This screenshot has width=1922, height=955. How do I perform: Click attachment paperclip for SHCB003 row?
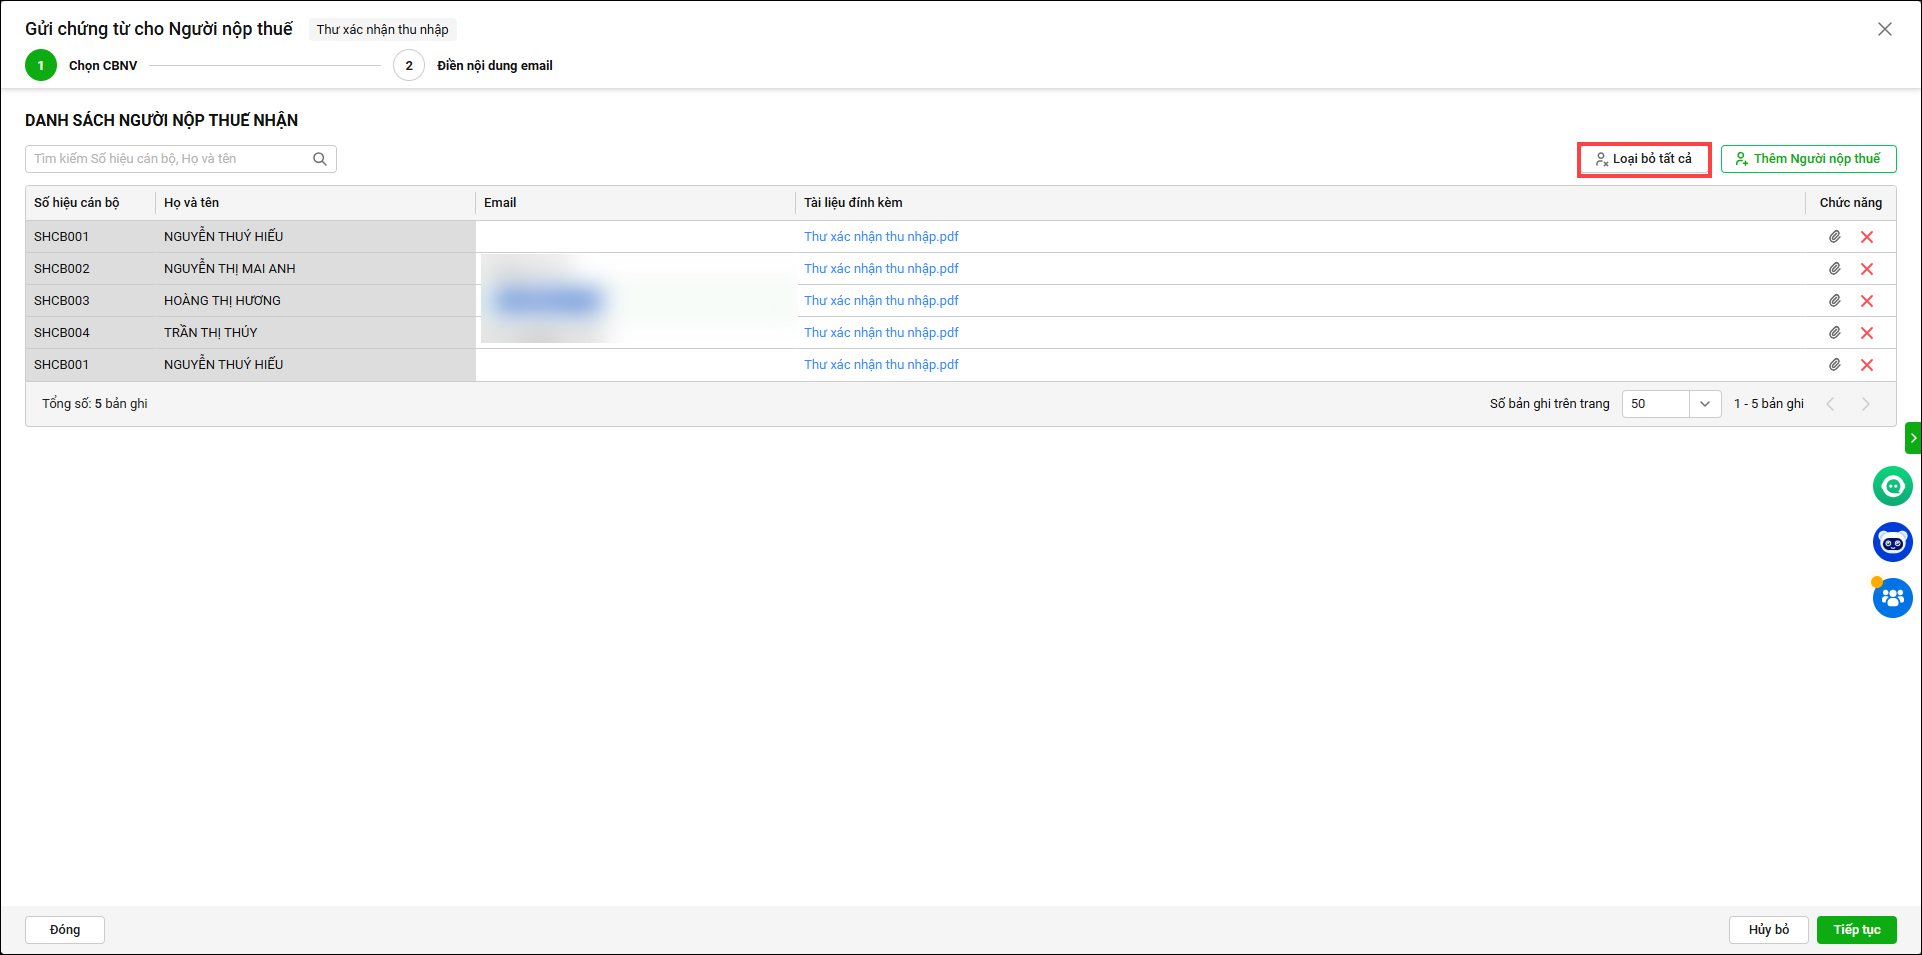1835,301
